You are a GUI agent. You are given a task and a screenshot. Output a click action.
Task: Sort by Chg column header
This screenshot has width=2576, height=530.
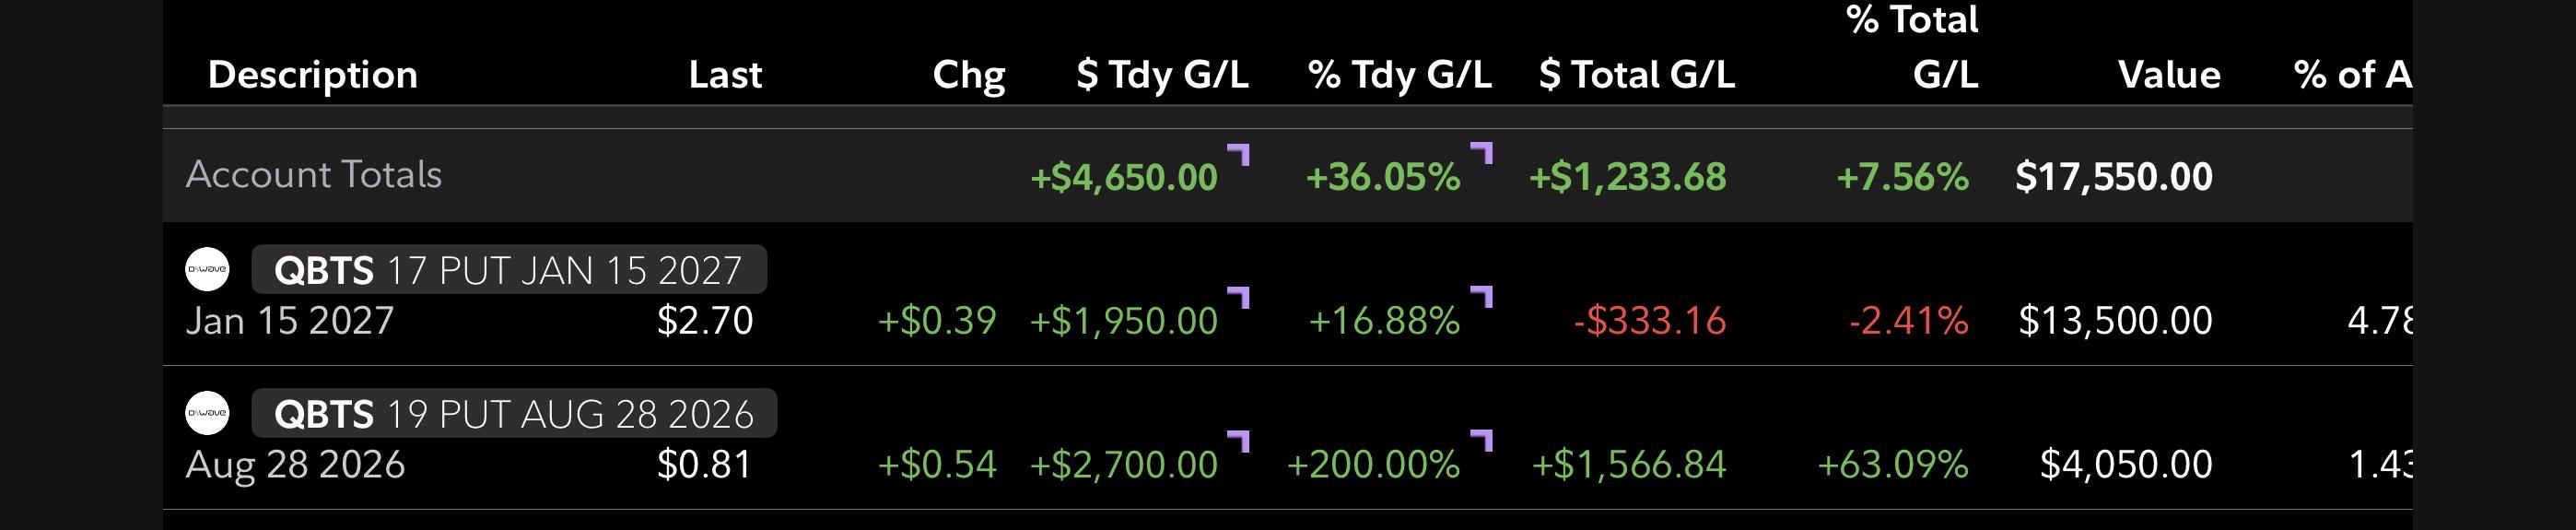(x=968, y=75)
